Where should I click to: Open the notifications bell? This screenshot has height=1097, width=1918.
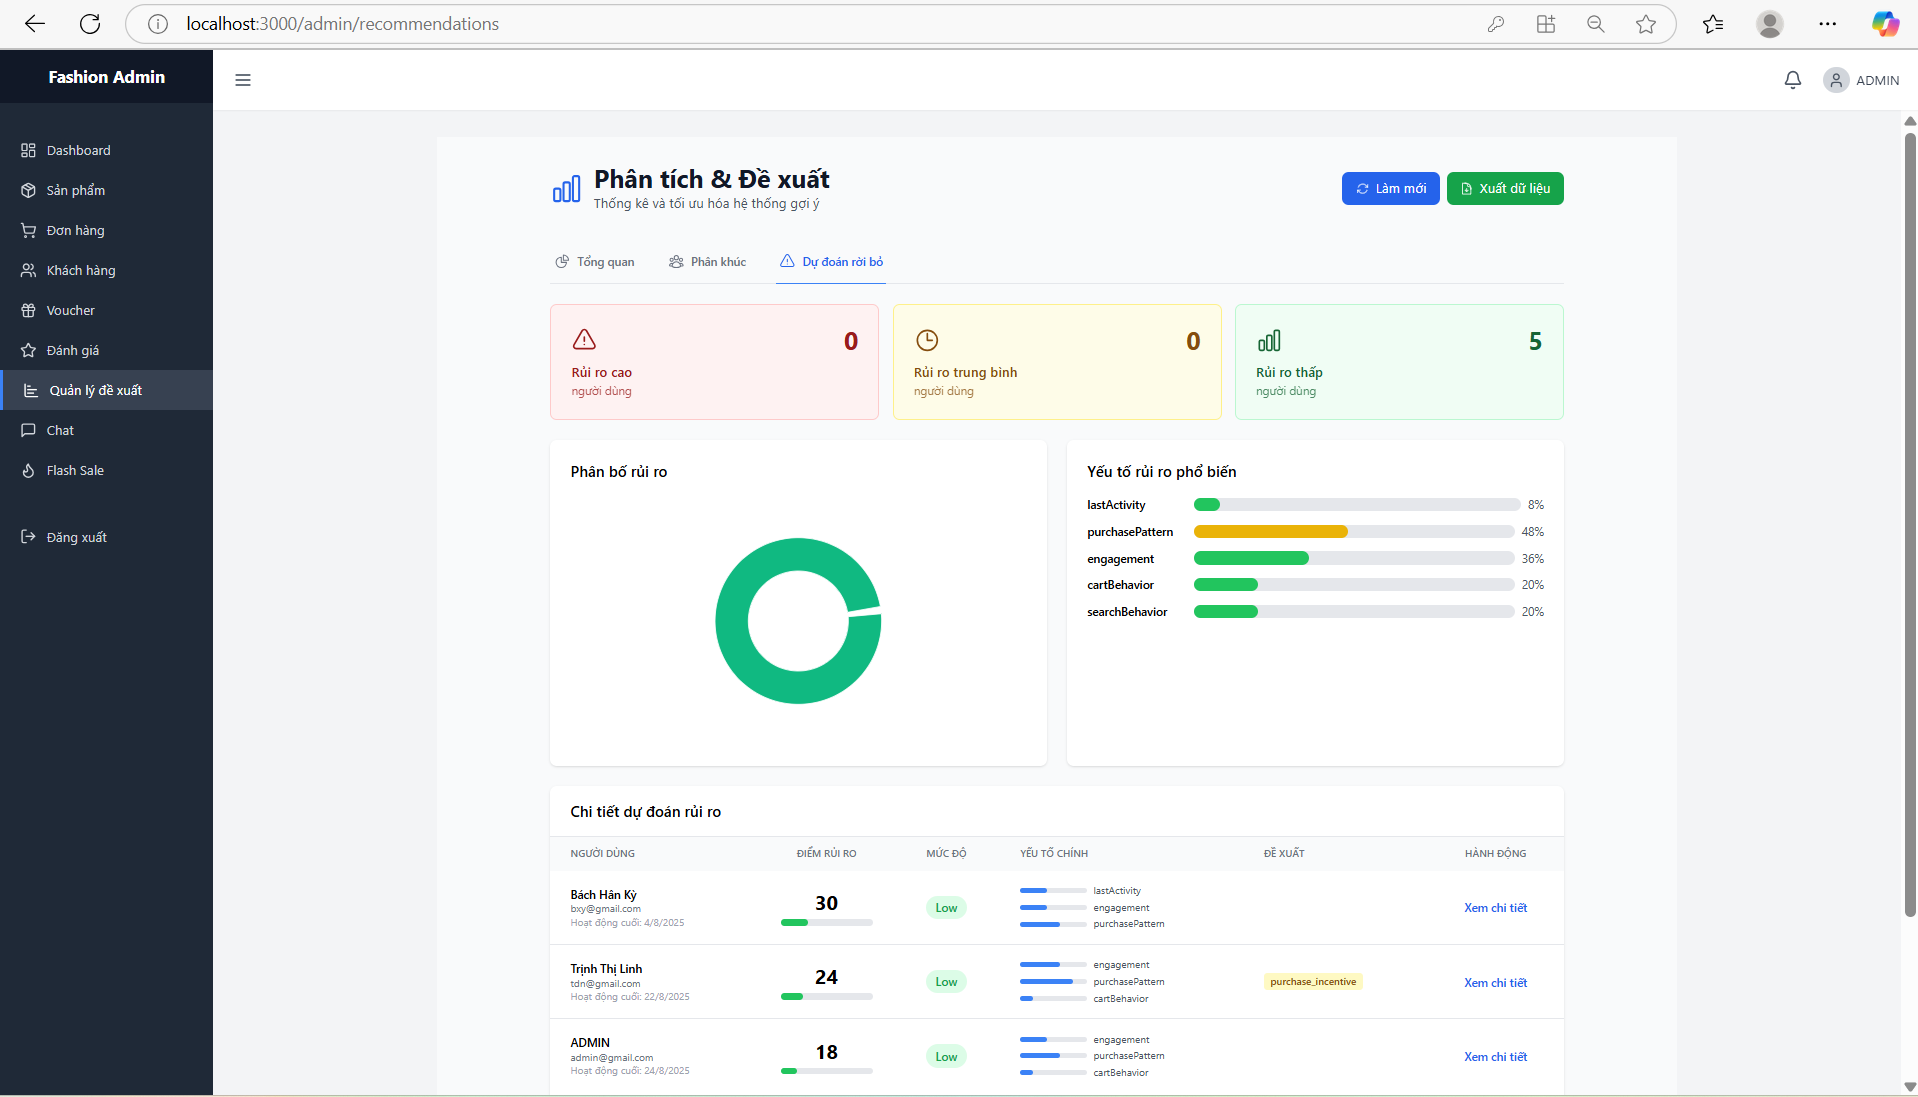[x=1793, y=80]
